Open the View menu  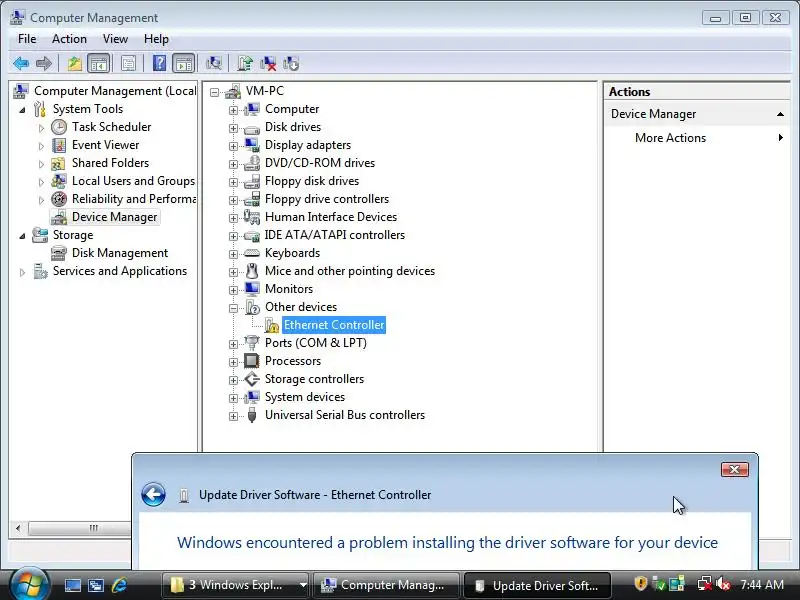115,39
